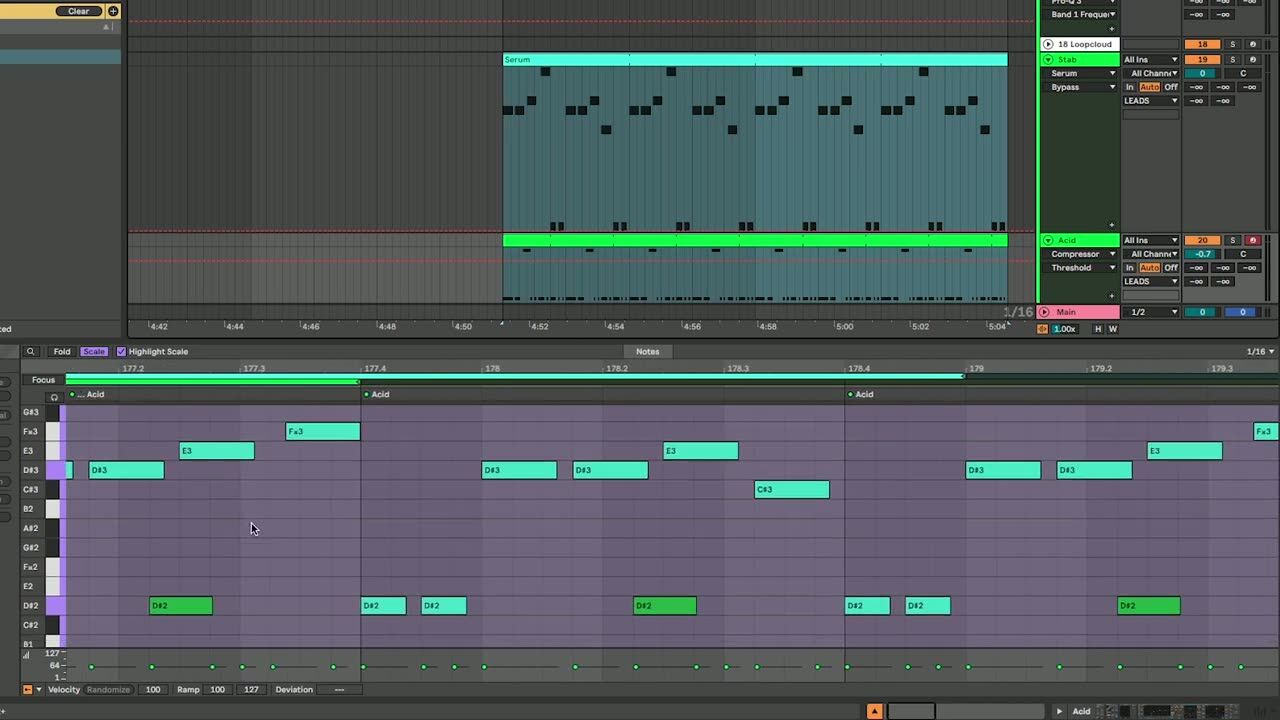Click the orange icon left of Velocity
Image resolution: width=1280 pixels, height=720 pixels.
point(27,689)
